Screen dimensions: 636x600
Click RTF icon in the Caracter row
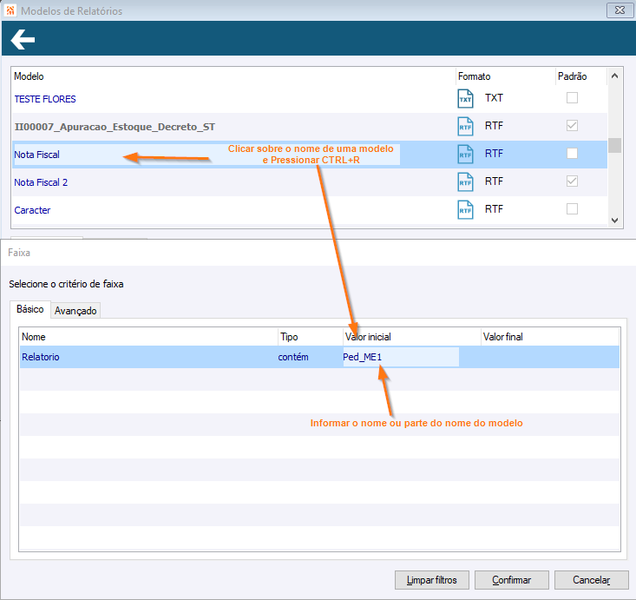(465, 210)
